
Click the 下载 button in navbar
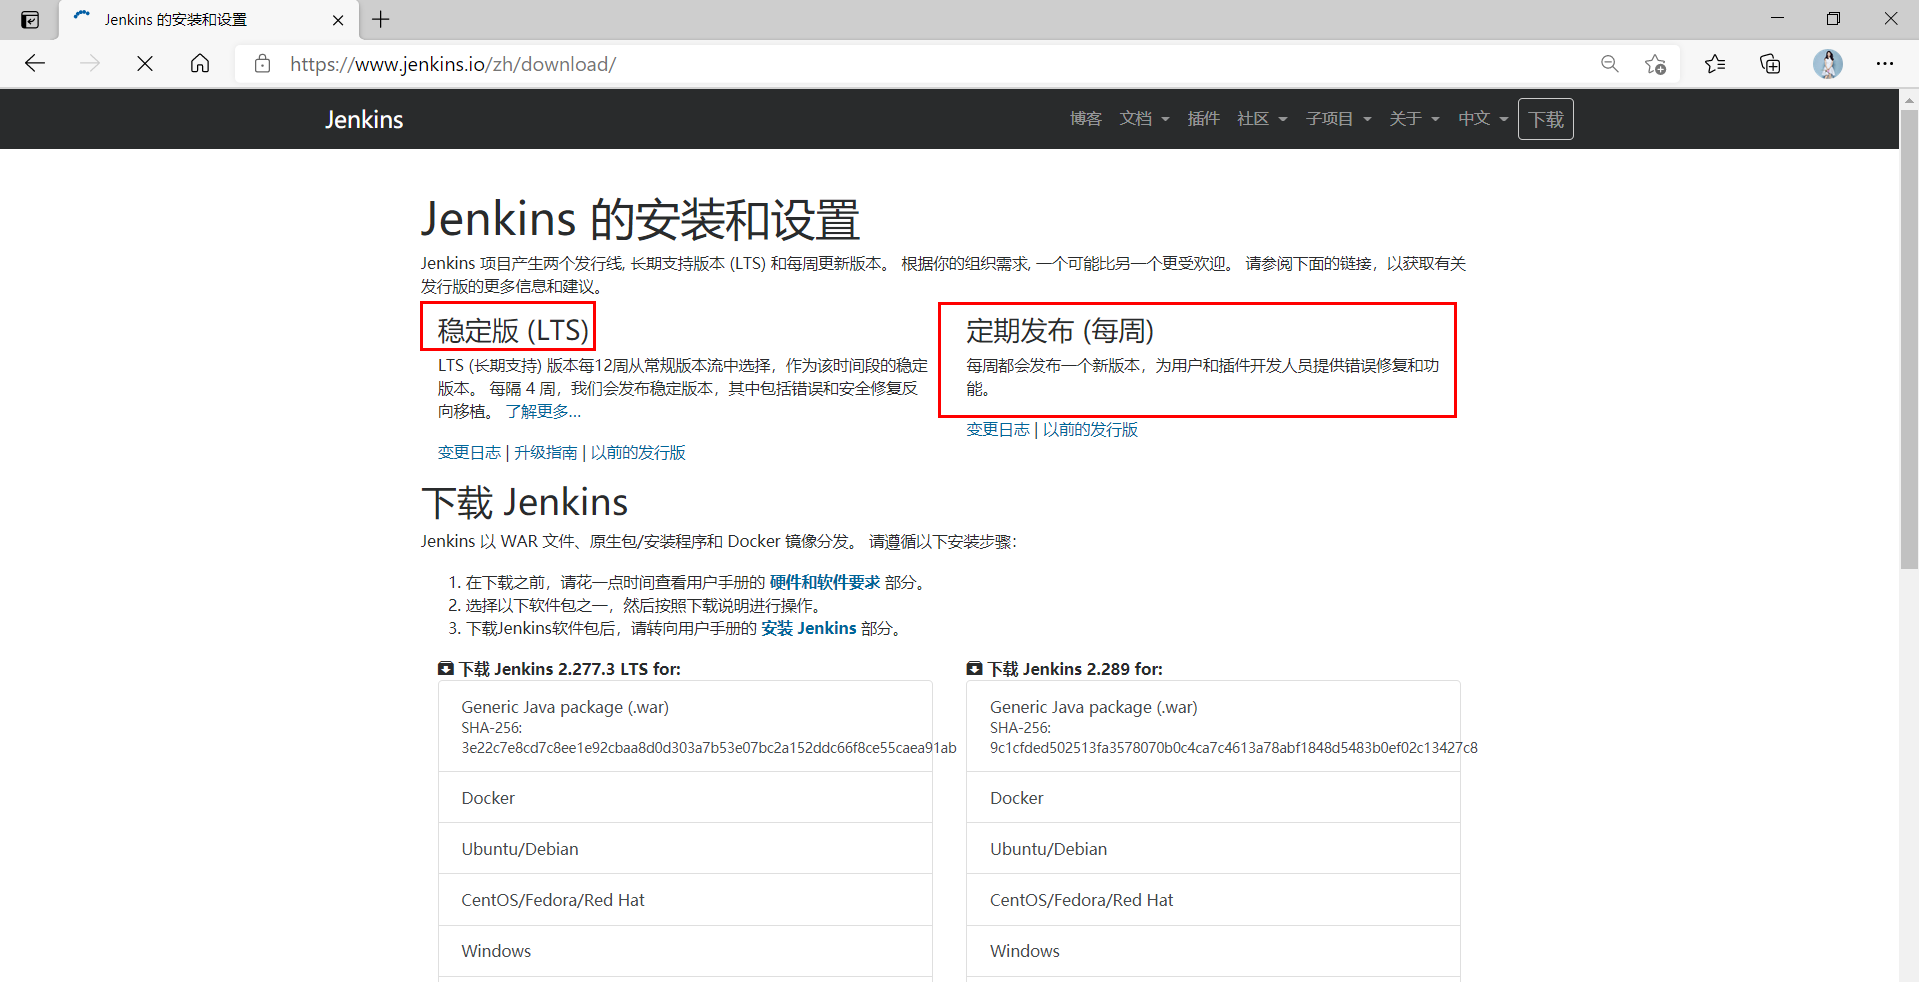coord(1545,119)
